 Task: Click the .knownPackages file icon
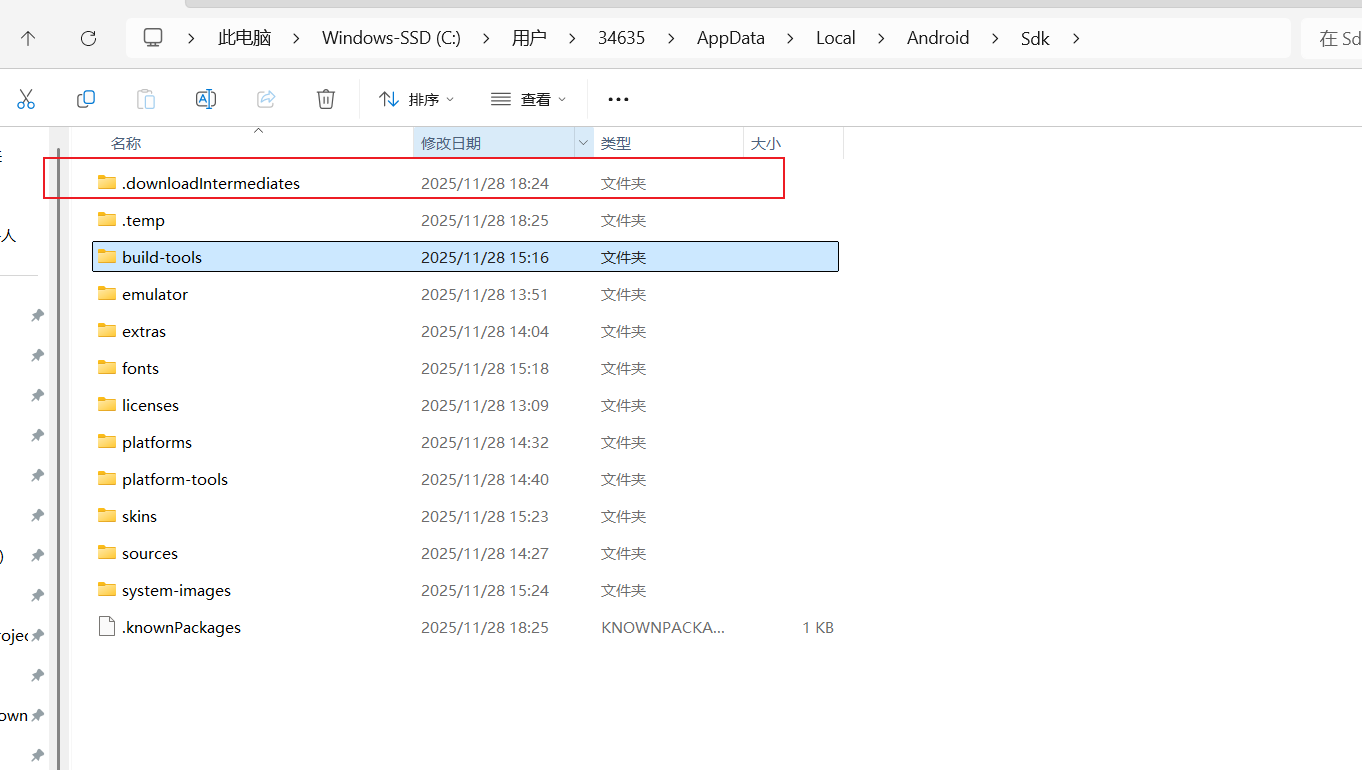click(106, 627)
